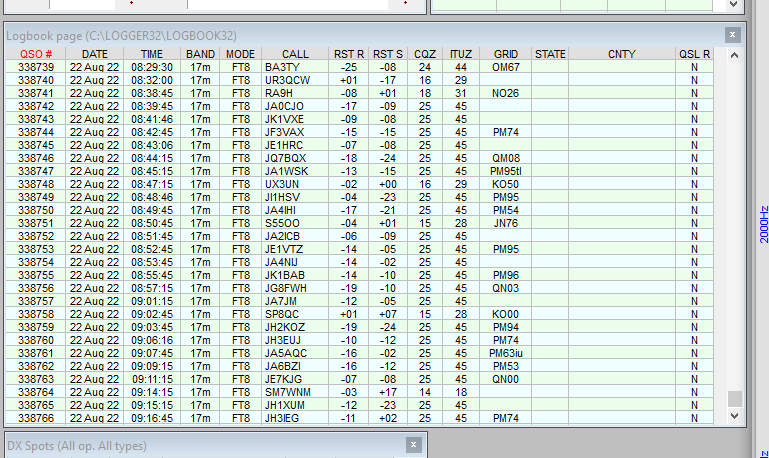Click the TIME column header
This screenshot has height=458, width=769.
pos(152,54)
